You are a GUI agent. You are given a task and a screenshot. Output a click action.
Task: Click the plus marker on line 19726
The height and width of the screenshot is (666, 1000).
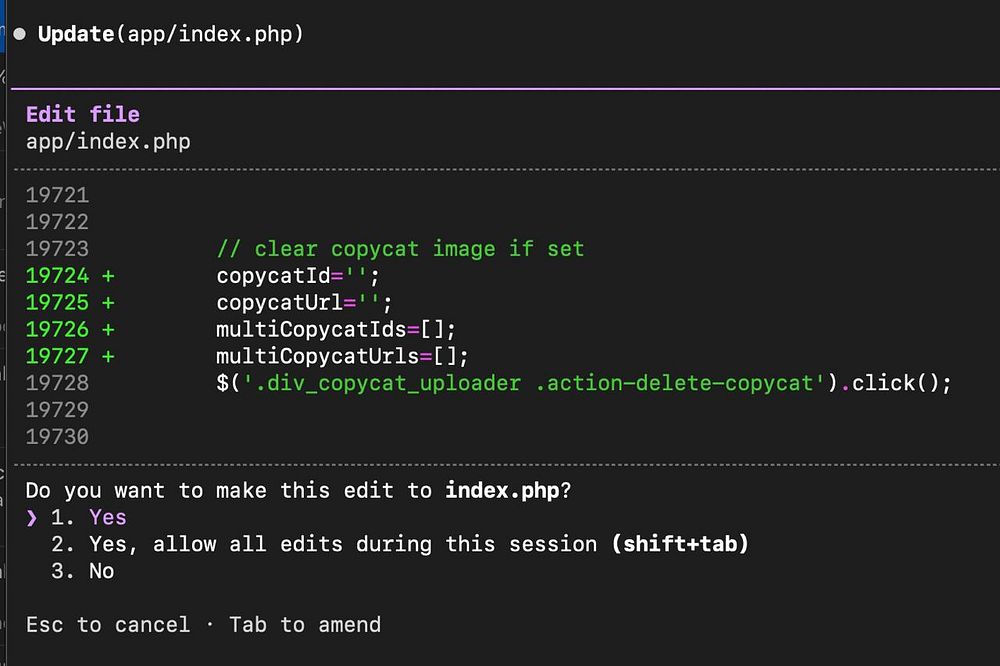pos(108,329)
